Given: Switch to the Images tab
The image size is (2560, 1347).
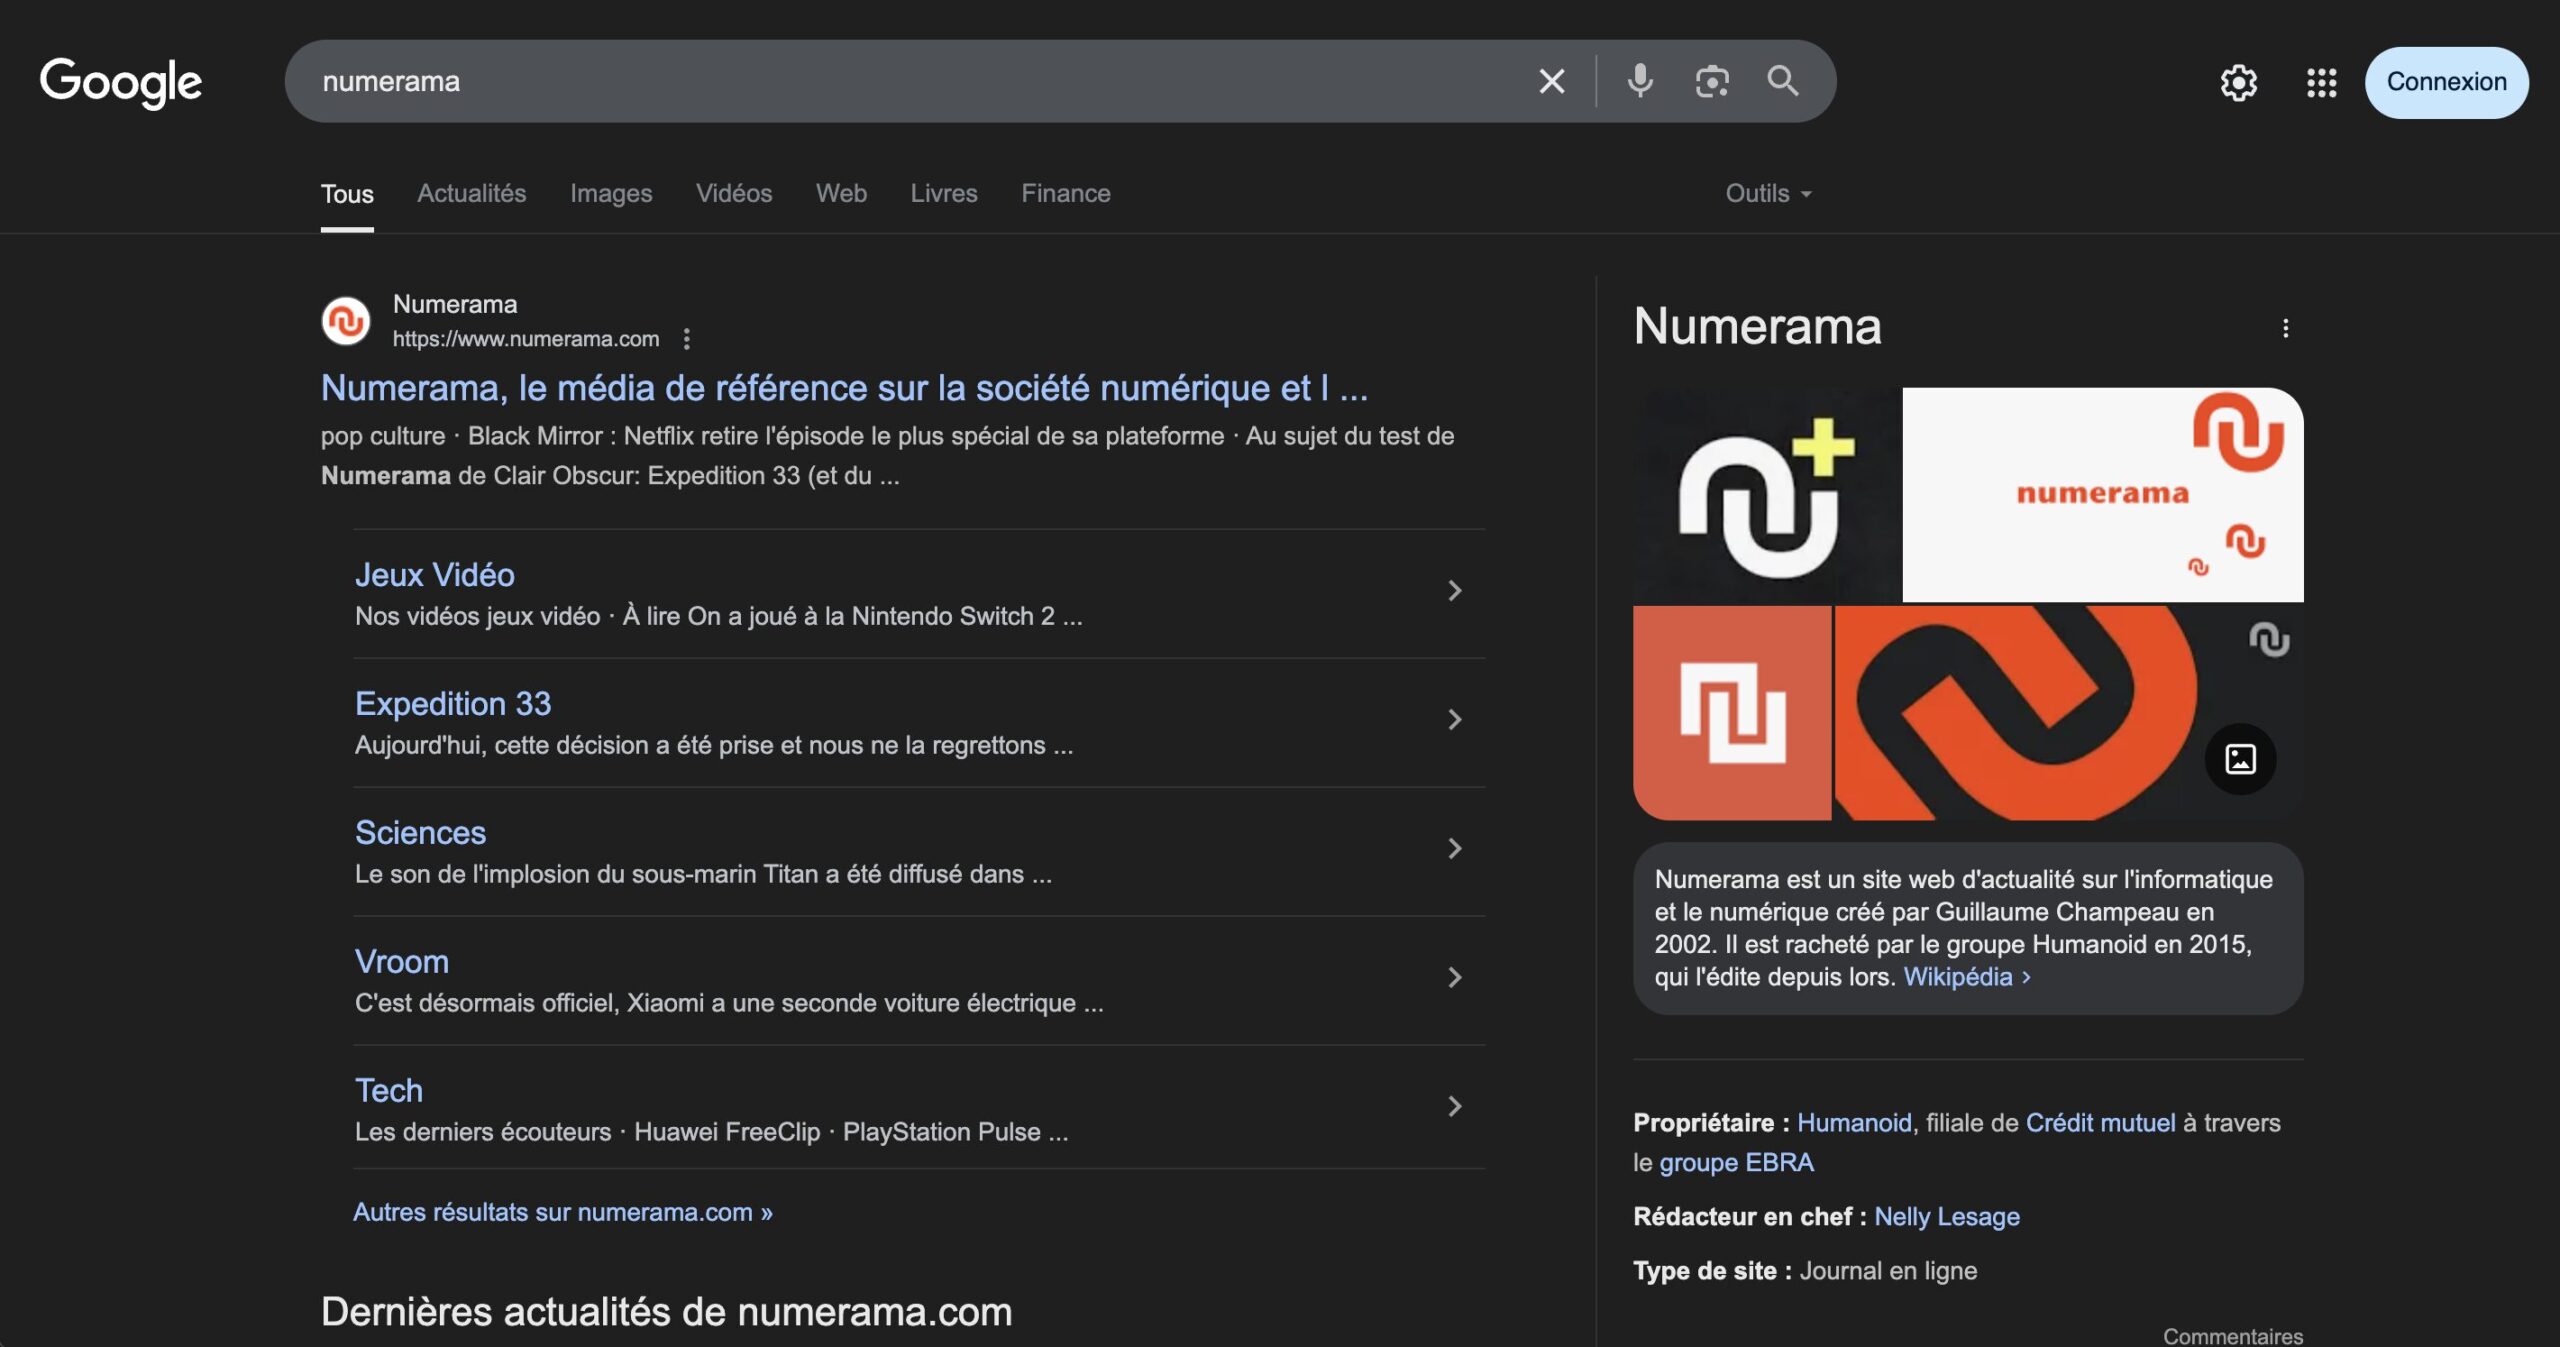Looking at the screenshot, I should (610, 193).
